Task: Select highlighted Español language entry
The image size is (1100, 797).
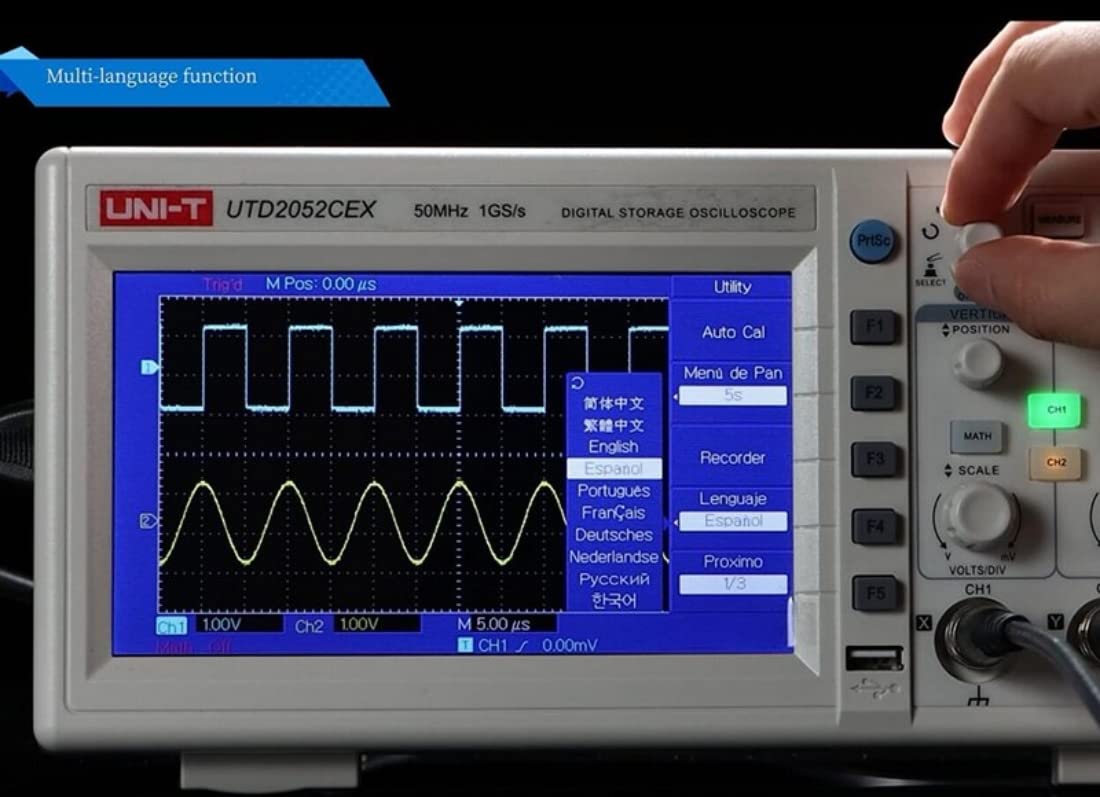Action: 614,469
